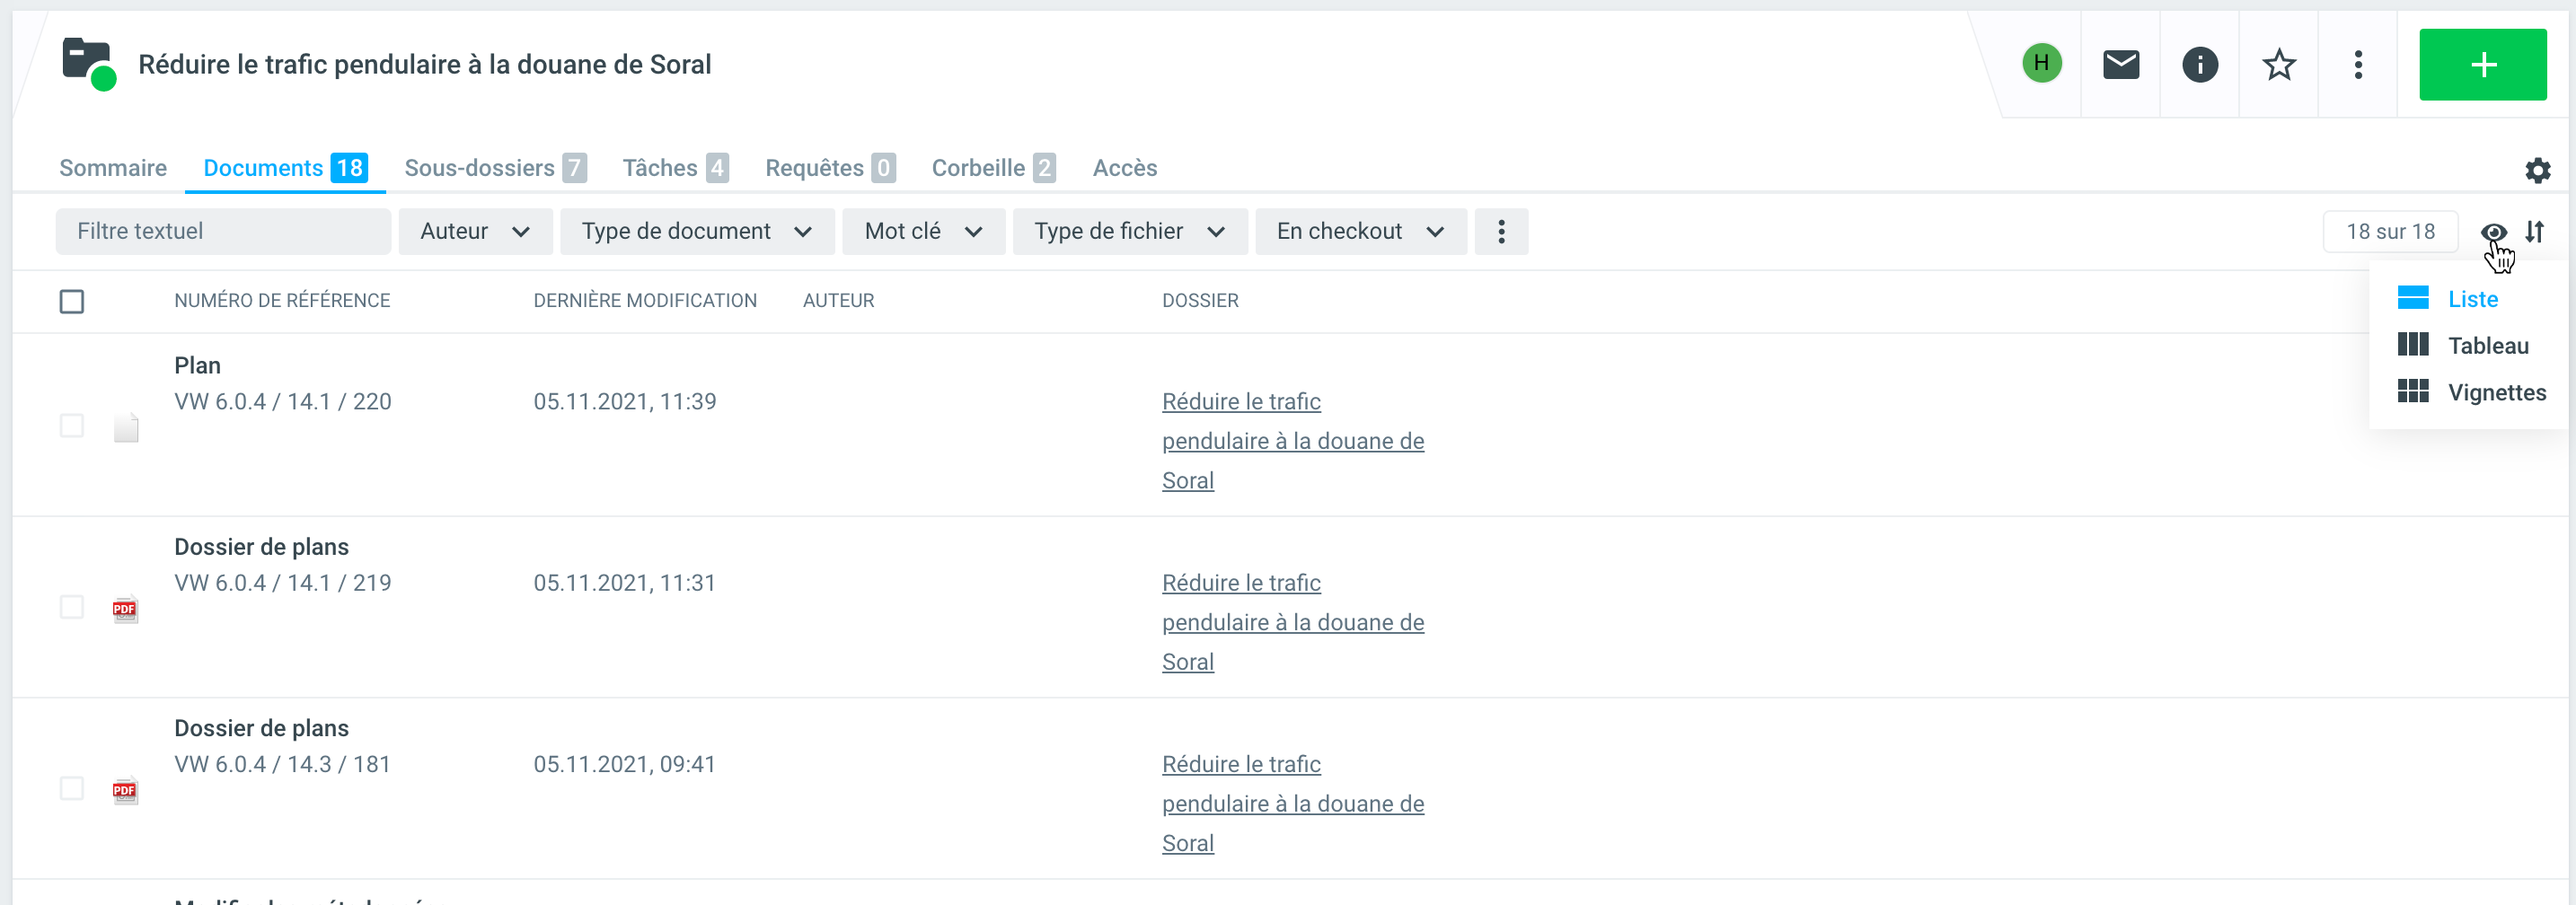Viewport: 2576px width, 905px height.
Task: Click the mail envelope icon
Action: click(x=2120, y=65)
